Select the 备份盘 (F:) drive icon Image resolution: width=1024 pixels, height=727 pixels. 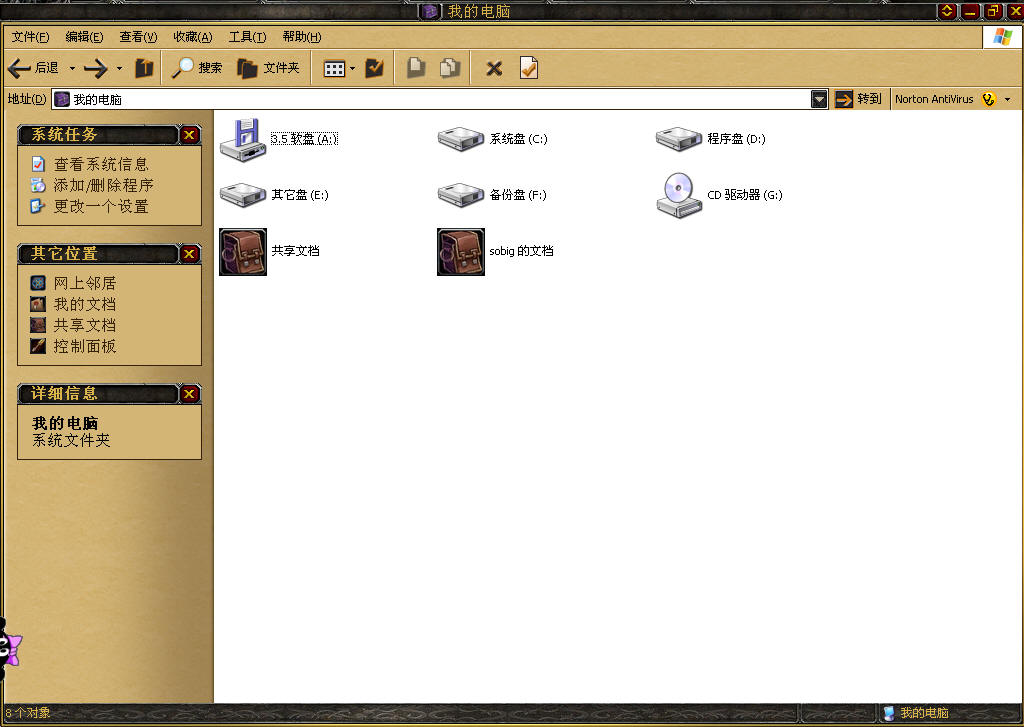point(461,195)
